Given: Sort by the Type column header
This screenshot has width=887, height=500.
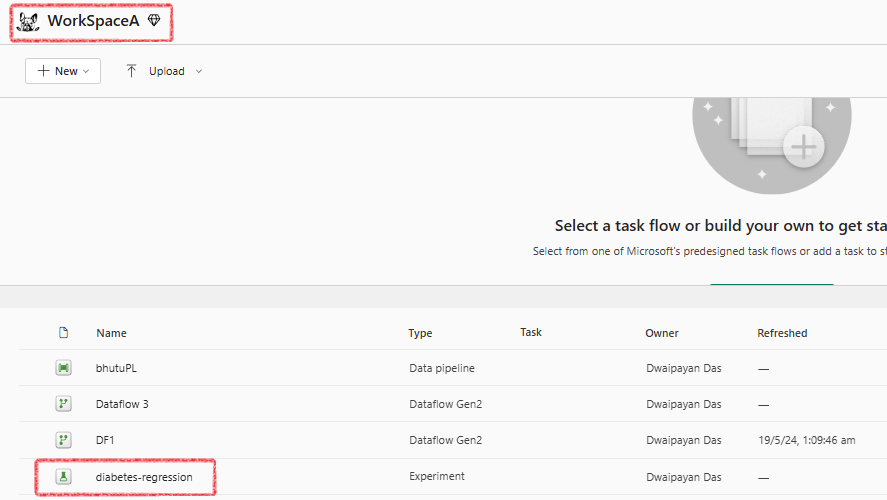Looking at the screenshot, I should point(420,333).
